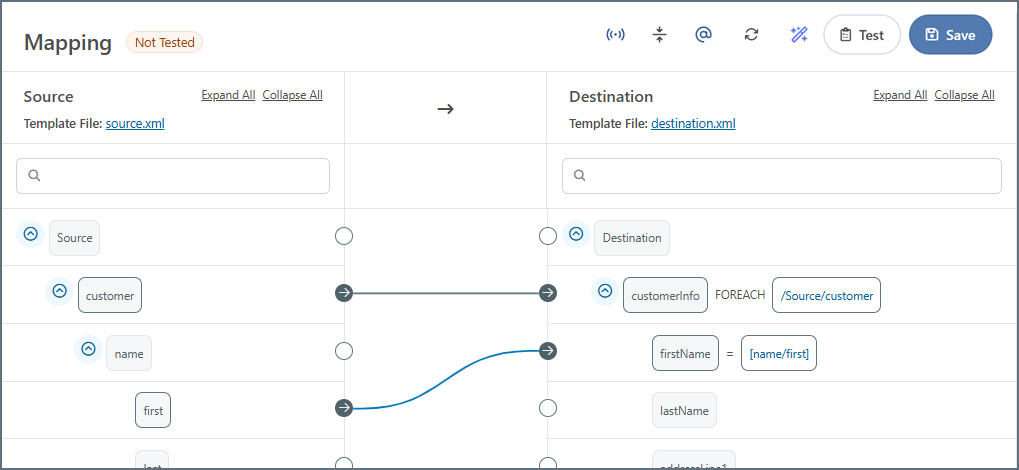Image resolution: width=1019 pixels, height=470 pixels.
Task: Select the /Source/customer FOREACH expression box
Action: tap(826, 295)
